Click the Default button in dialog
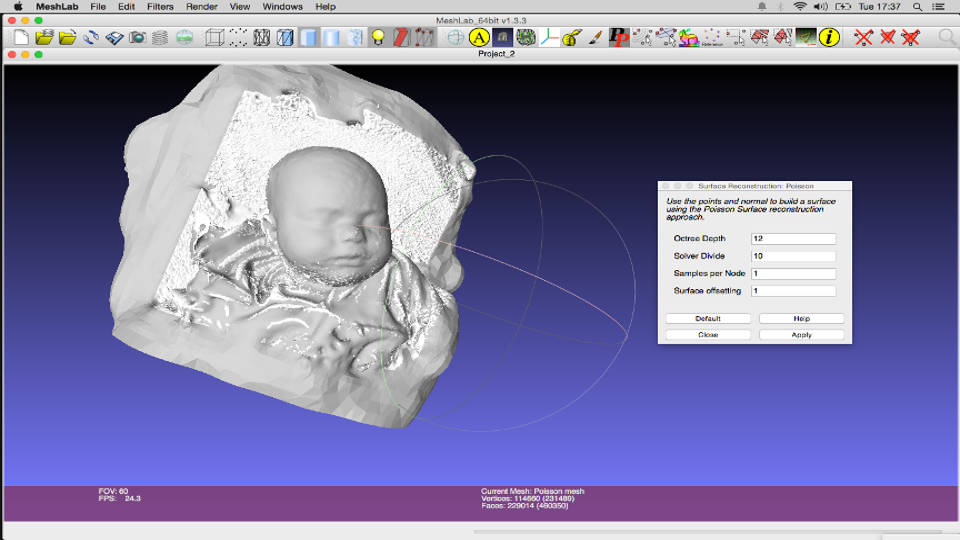Image resolution: width=960 pixels, height=540 pixels. (708, 319)
